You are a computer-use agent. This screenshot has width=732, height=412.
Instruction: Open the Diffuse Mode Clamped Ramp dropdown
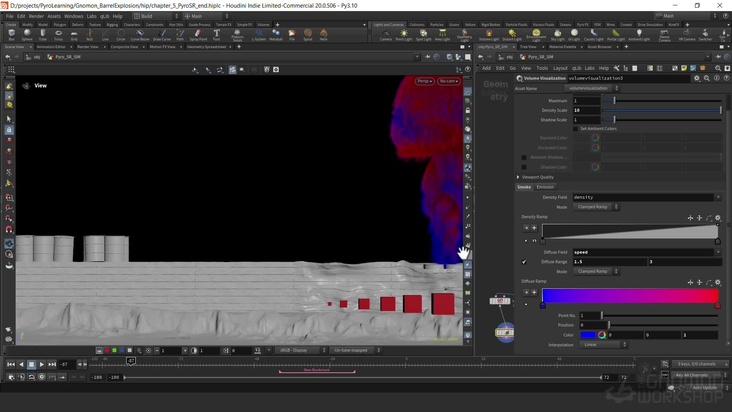595,271
